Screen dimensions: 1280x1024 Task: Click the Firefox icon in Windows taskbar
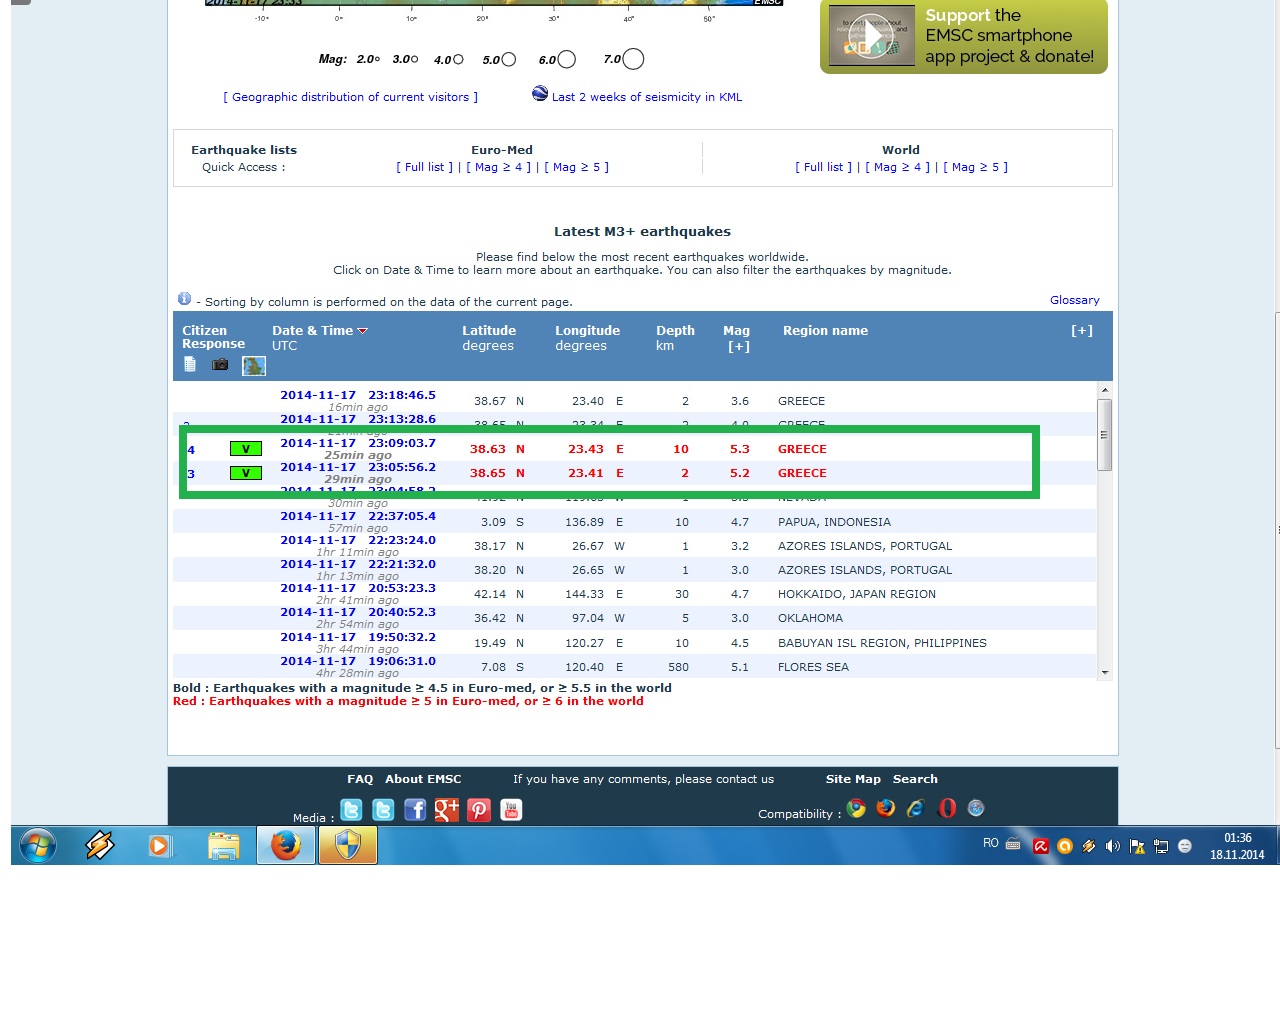286,846
